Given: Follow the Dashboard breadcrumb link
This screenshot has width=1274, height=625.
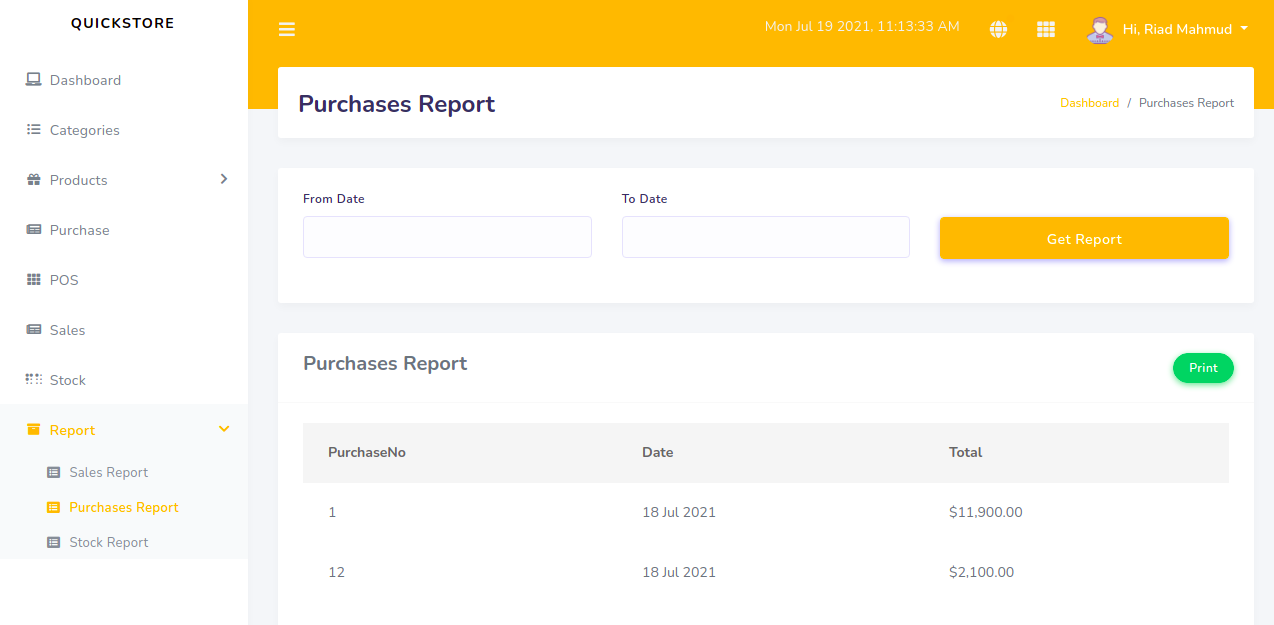Looking at the screenshot, I should tap(1089, 103).
